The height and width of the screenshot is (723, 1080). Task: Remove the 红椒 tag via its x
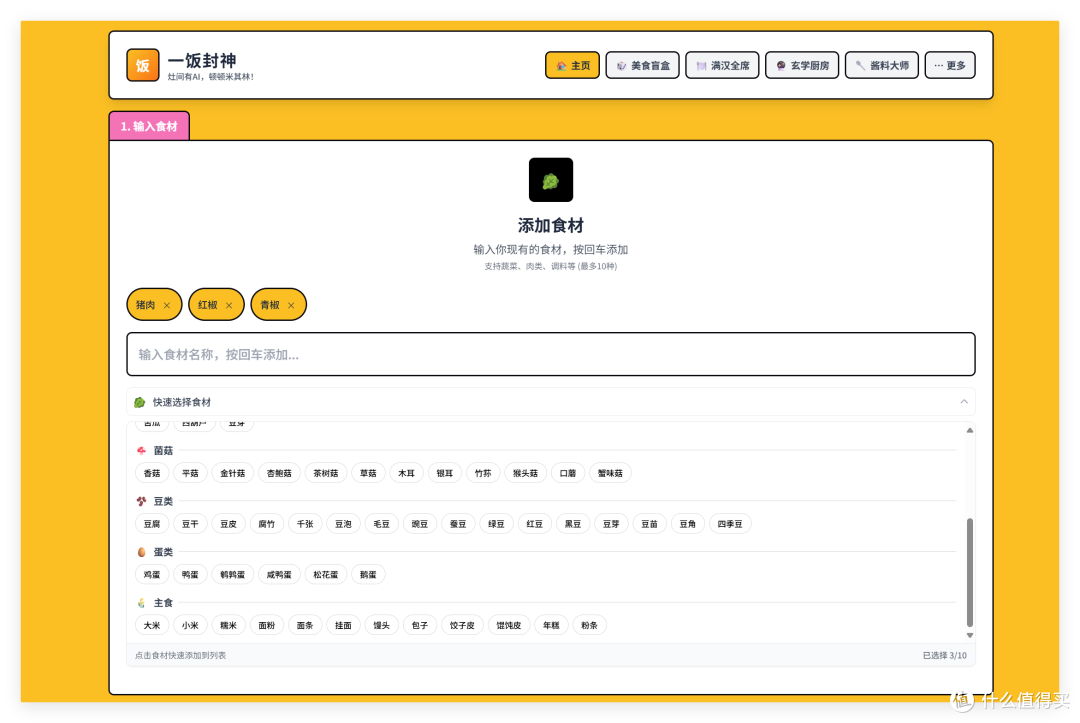pos(229,305)
